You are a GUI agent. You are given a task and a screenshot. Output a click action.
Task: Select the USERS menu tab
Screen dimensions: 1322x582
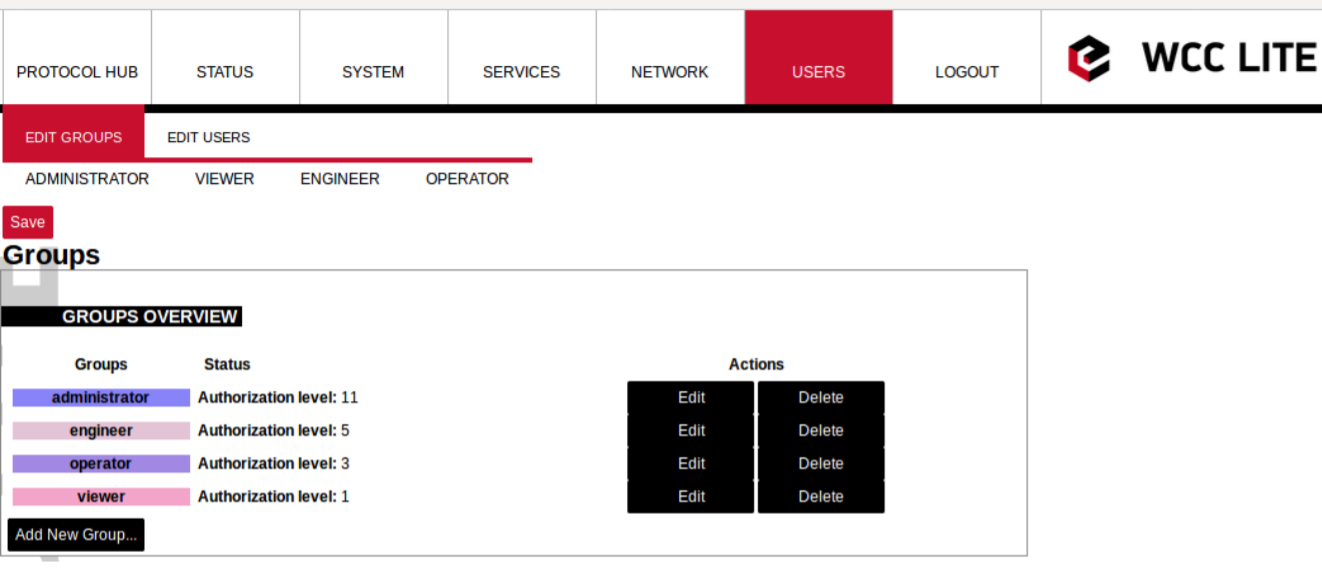pyautogui.click(x=818, y=57)
